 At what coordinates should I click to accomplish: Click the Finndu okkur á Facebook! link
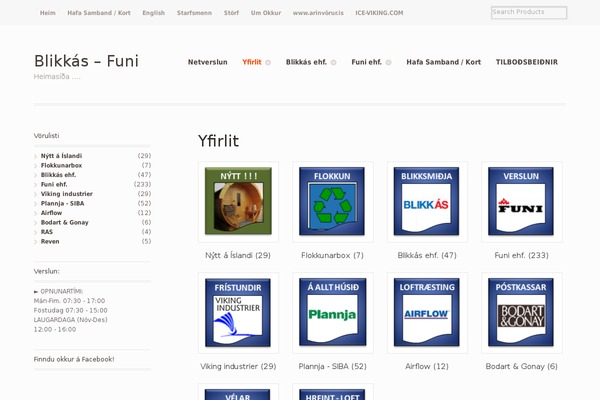(x=74, y=359)
